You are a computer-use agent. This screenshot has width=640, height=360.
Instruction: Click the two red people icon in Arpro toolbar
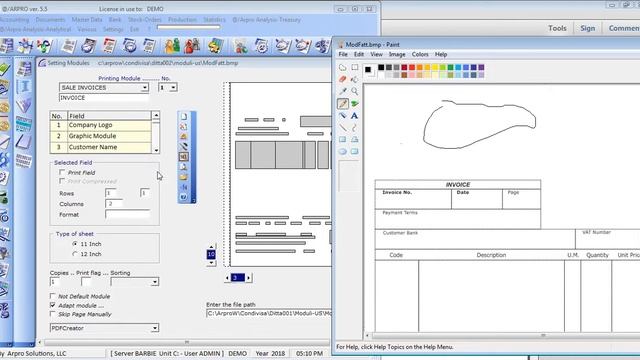(x=192, y=46)
